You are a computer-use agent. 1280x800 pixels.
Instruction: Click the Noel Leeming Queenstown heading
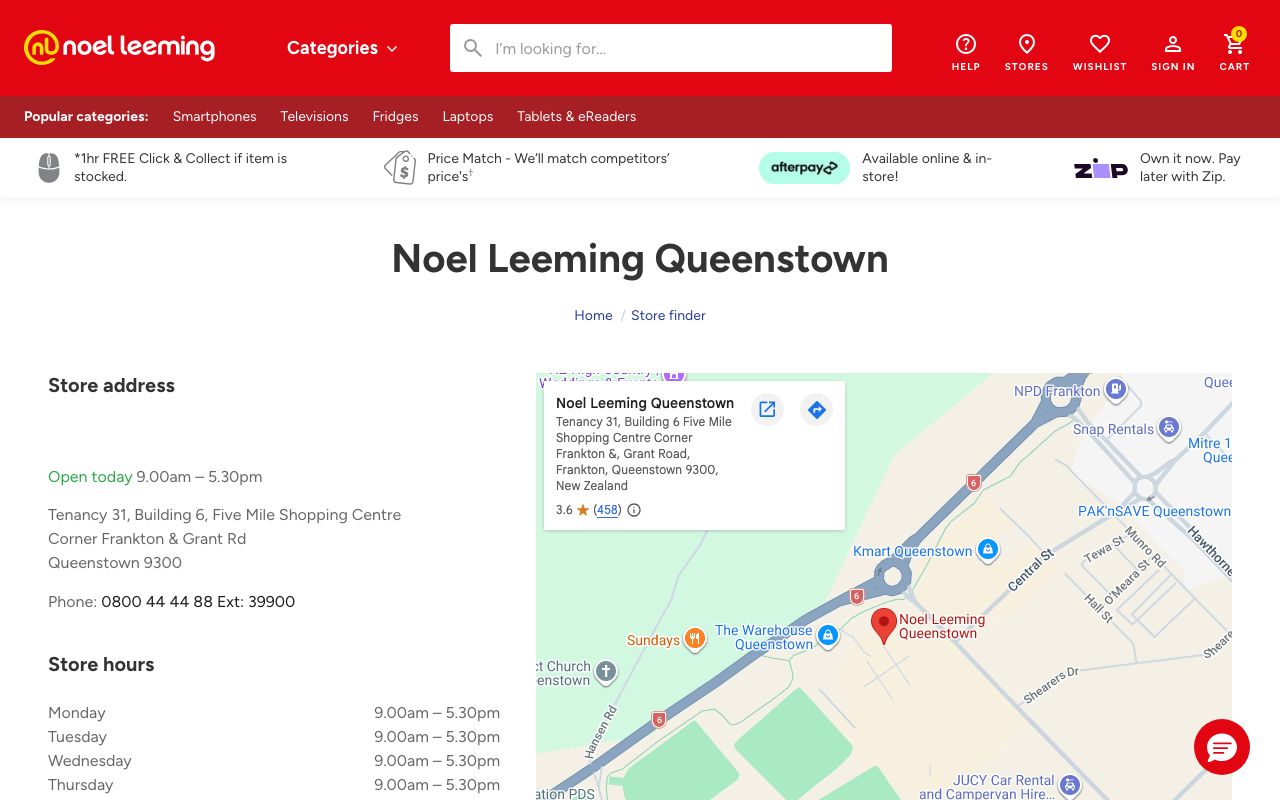(640, 258)
